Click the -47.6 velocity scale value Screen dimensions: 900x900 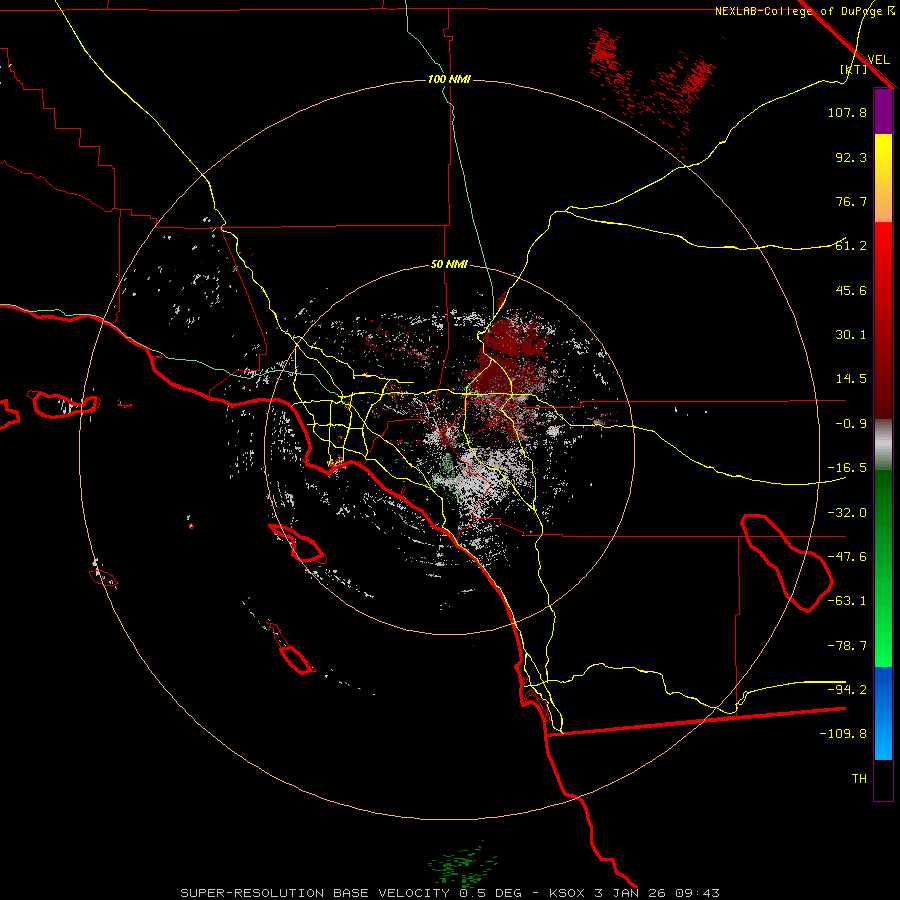click(x=847, y=557)
